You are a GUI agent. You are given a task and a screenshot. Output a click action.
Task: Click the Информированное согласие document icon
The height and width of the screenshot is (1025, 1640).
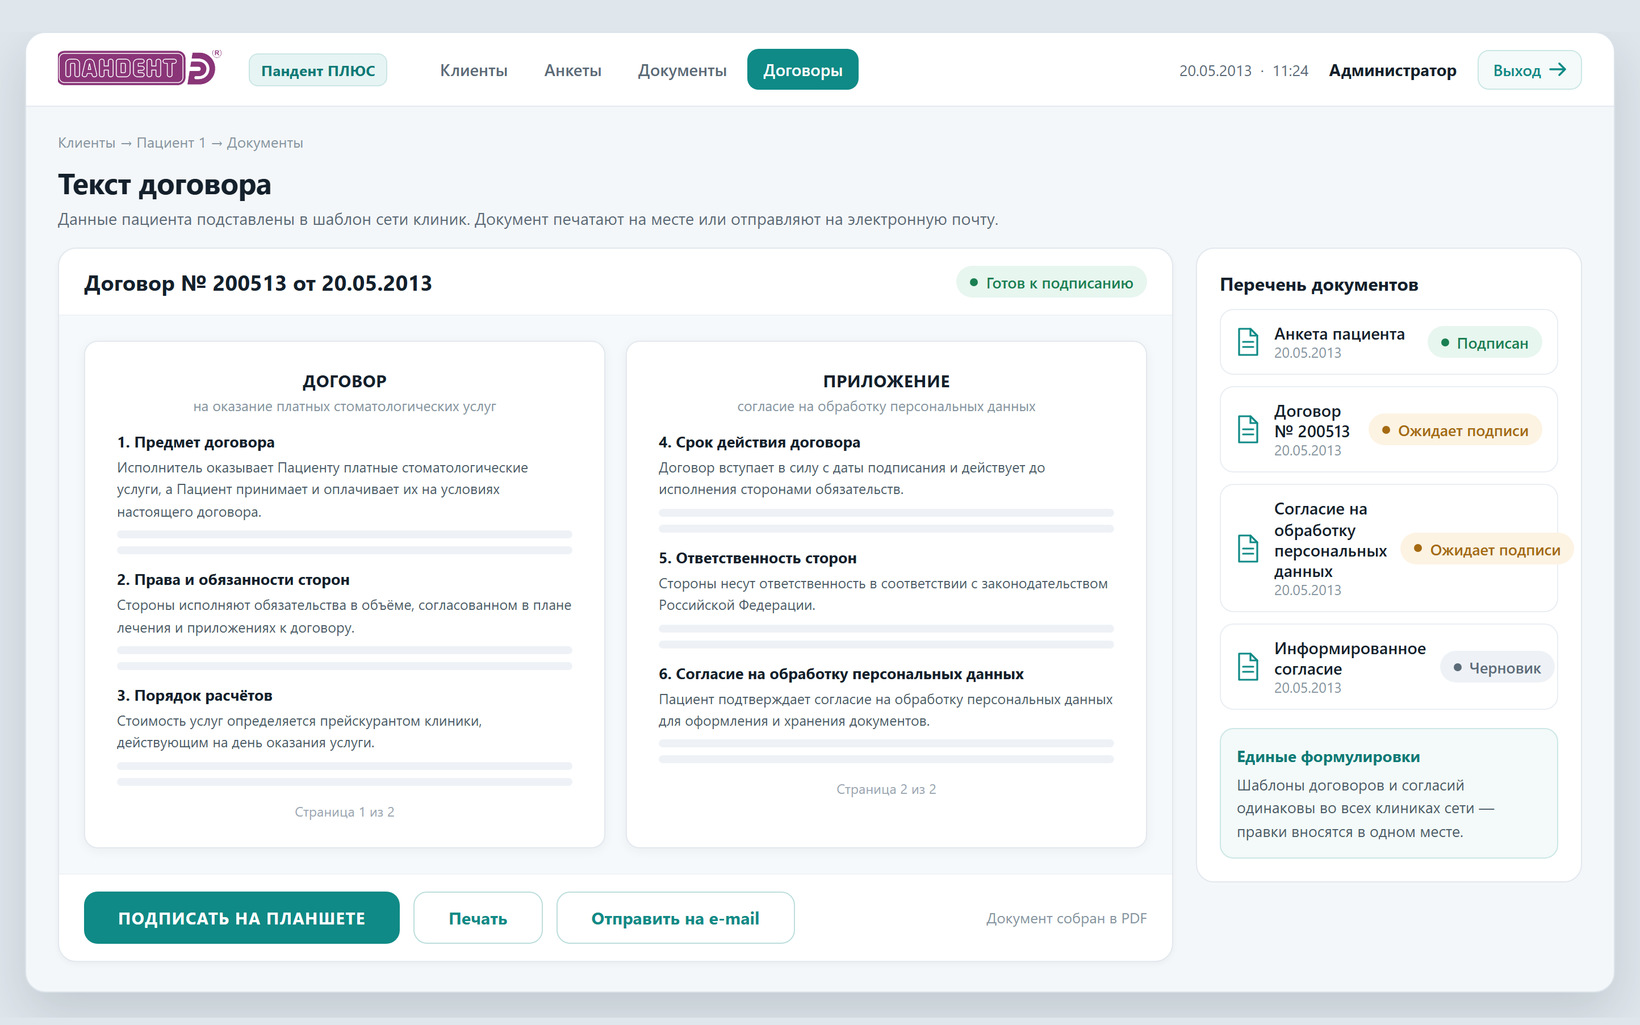1248,667
